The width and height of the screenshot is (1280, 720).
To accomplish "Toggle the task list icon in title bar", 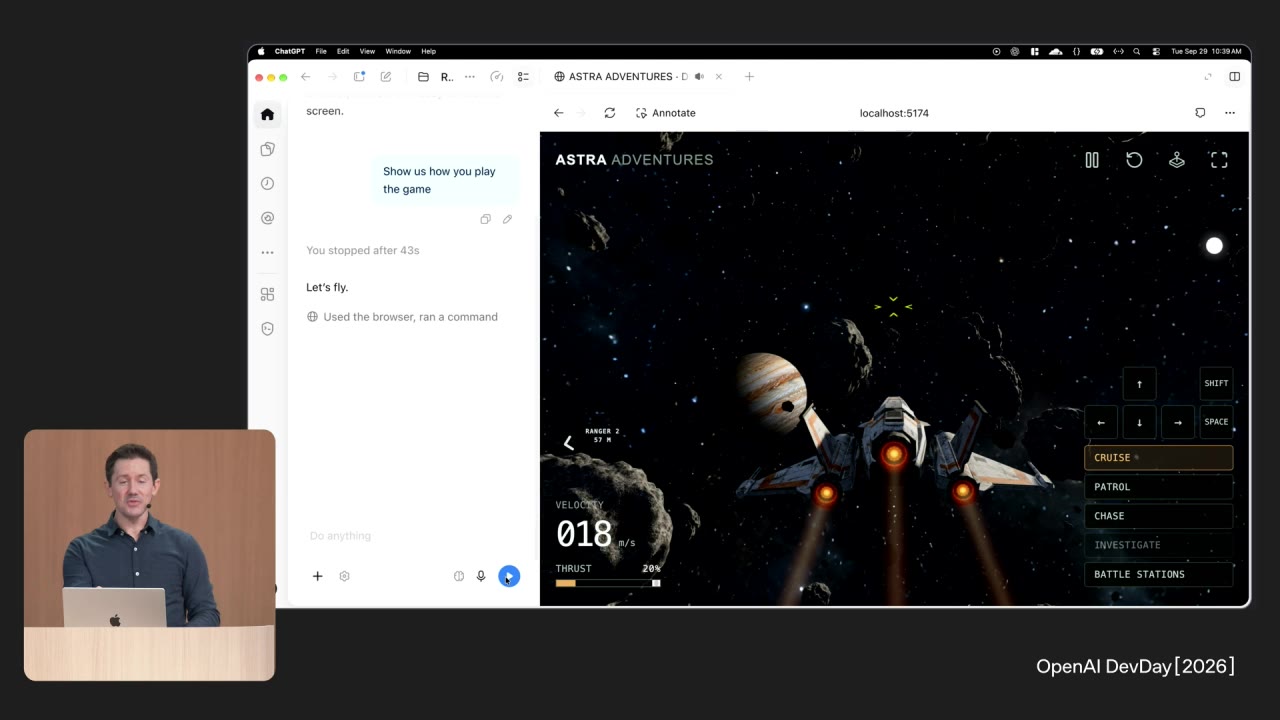I will point(523,77).
